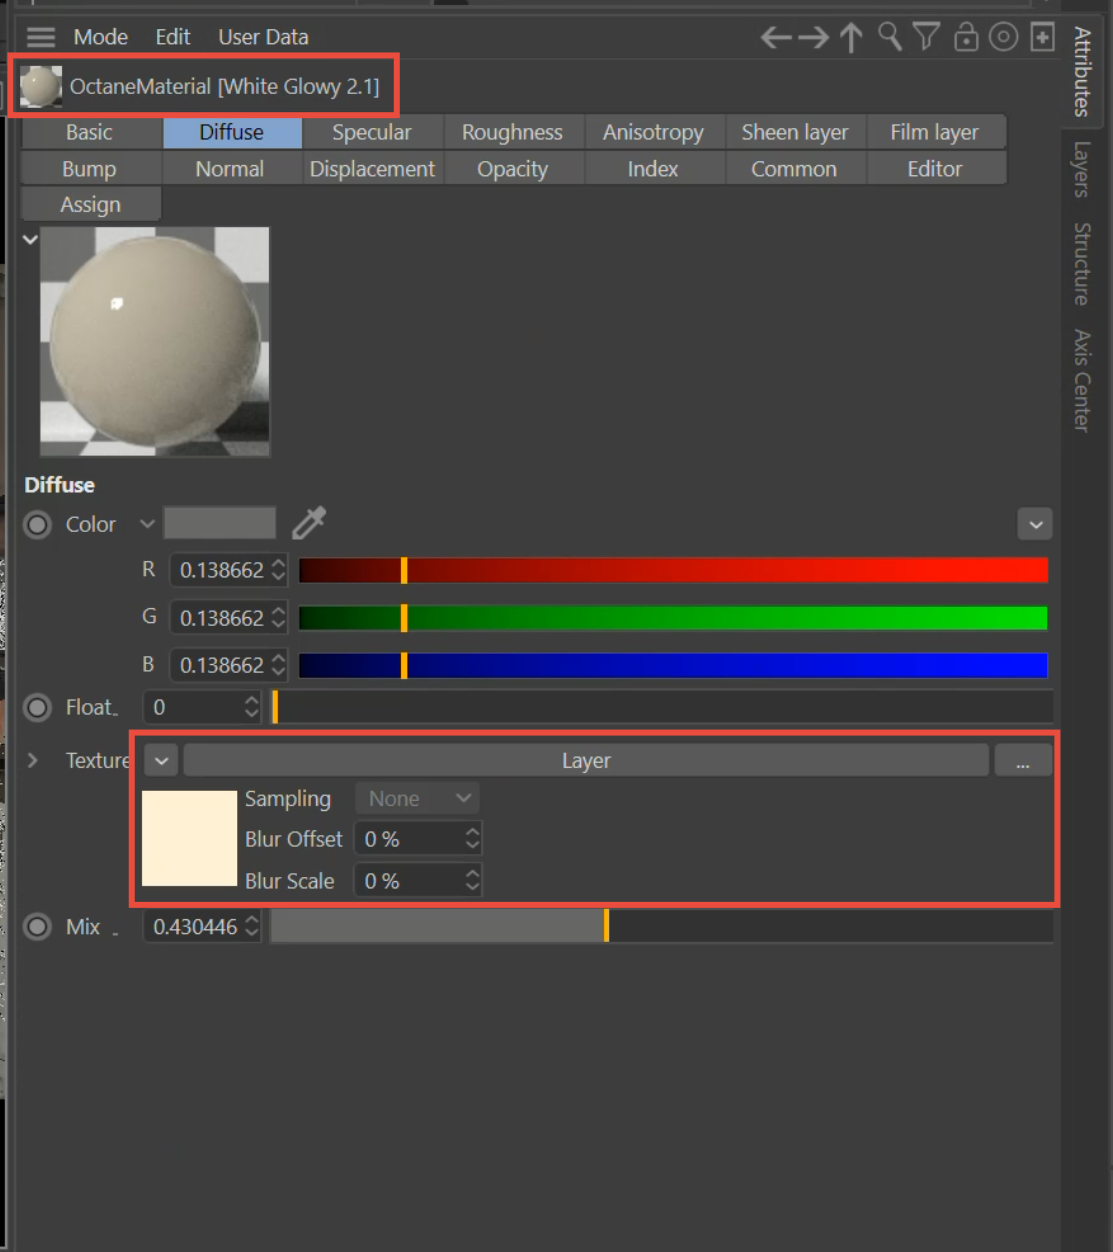Go up one level with up arrow

click(851, 38)
